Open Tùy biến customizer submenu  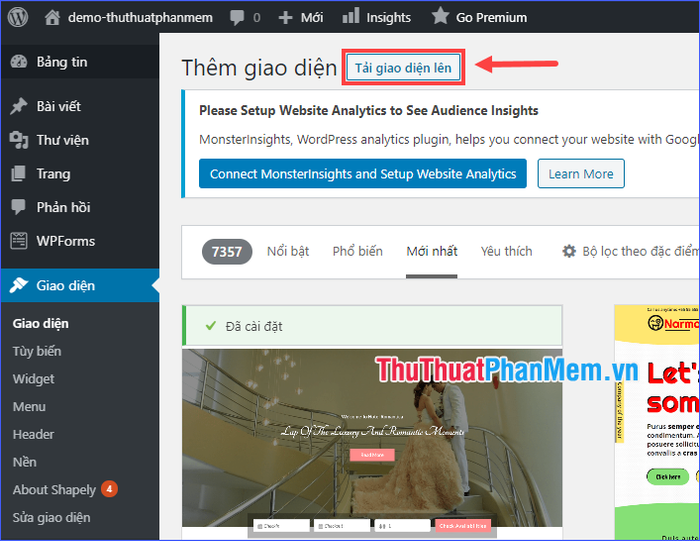pos(37,351)
